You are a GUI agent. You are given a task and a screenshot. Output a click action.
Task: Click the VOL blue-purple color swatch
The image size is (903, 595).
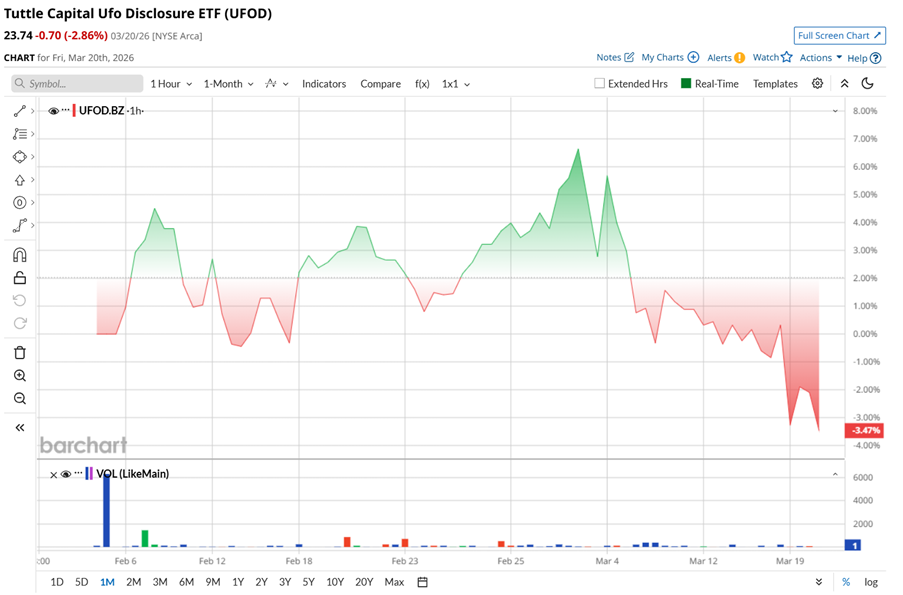pyautogui.click(x=89, y=473)
